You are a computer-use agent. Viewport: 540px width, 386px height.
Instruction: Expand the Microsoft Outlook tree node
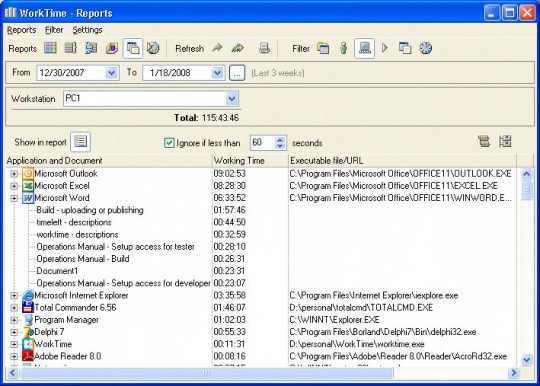pos(14,174)
